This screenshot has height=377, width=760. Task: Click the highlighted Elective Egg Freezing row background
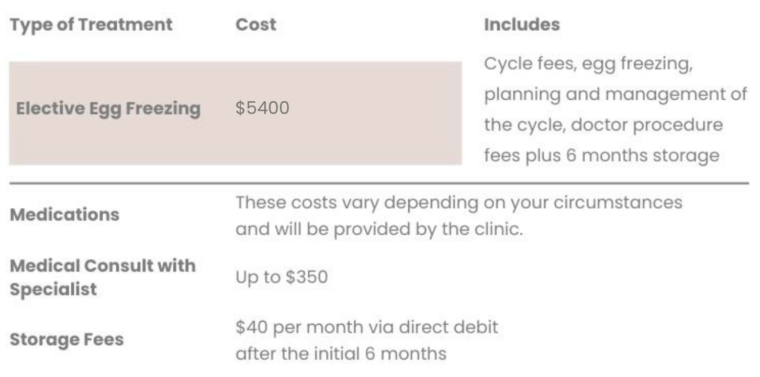tap(236, 113)
